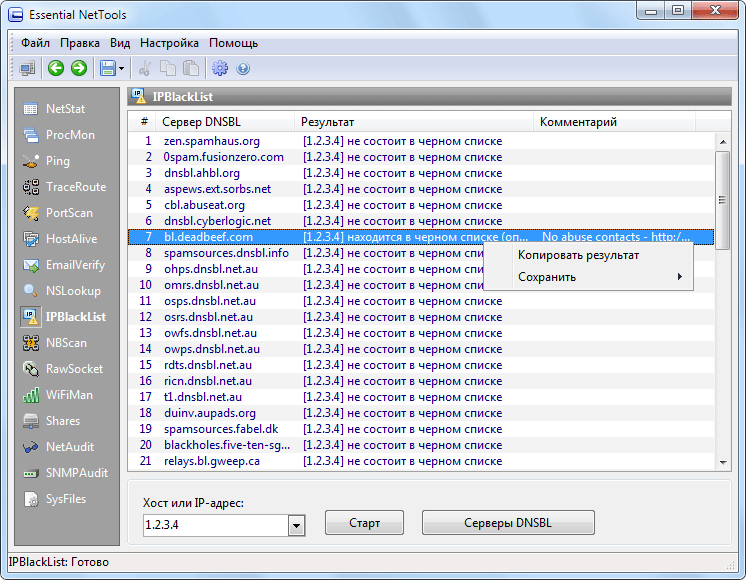Screen dimensions: 746x580
Task: Click the computer icon in toolbar
Action: click(28, 69)
